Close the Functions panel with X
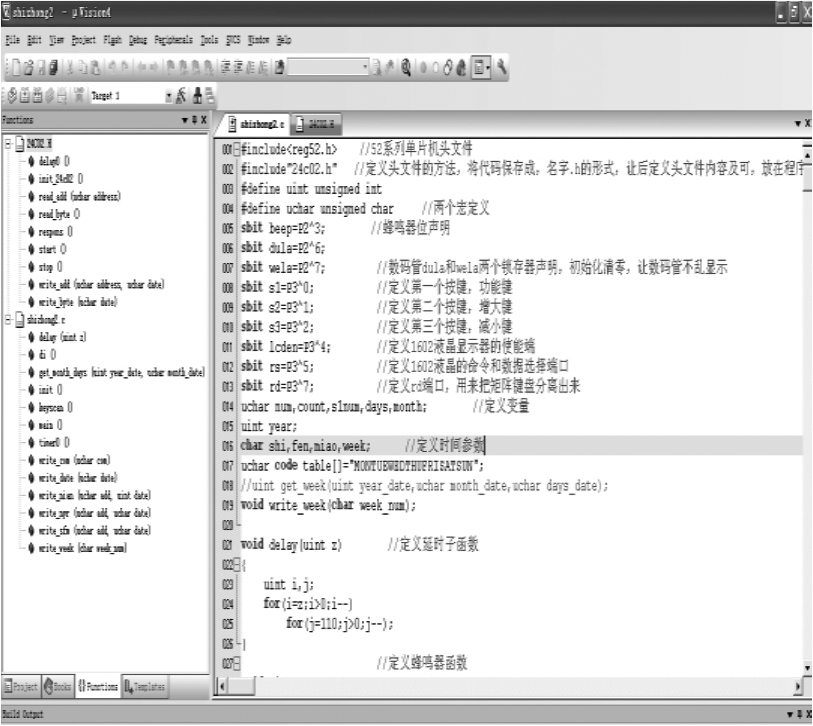This screenshot has width=813, height=726. pyautogui.click(x=204, y=120)
